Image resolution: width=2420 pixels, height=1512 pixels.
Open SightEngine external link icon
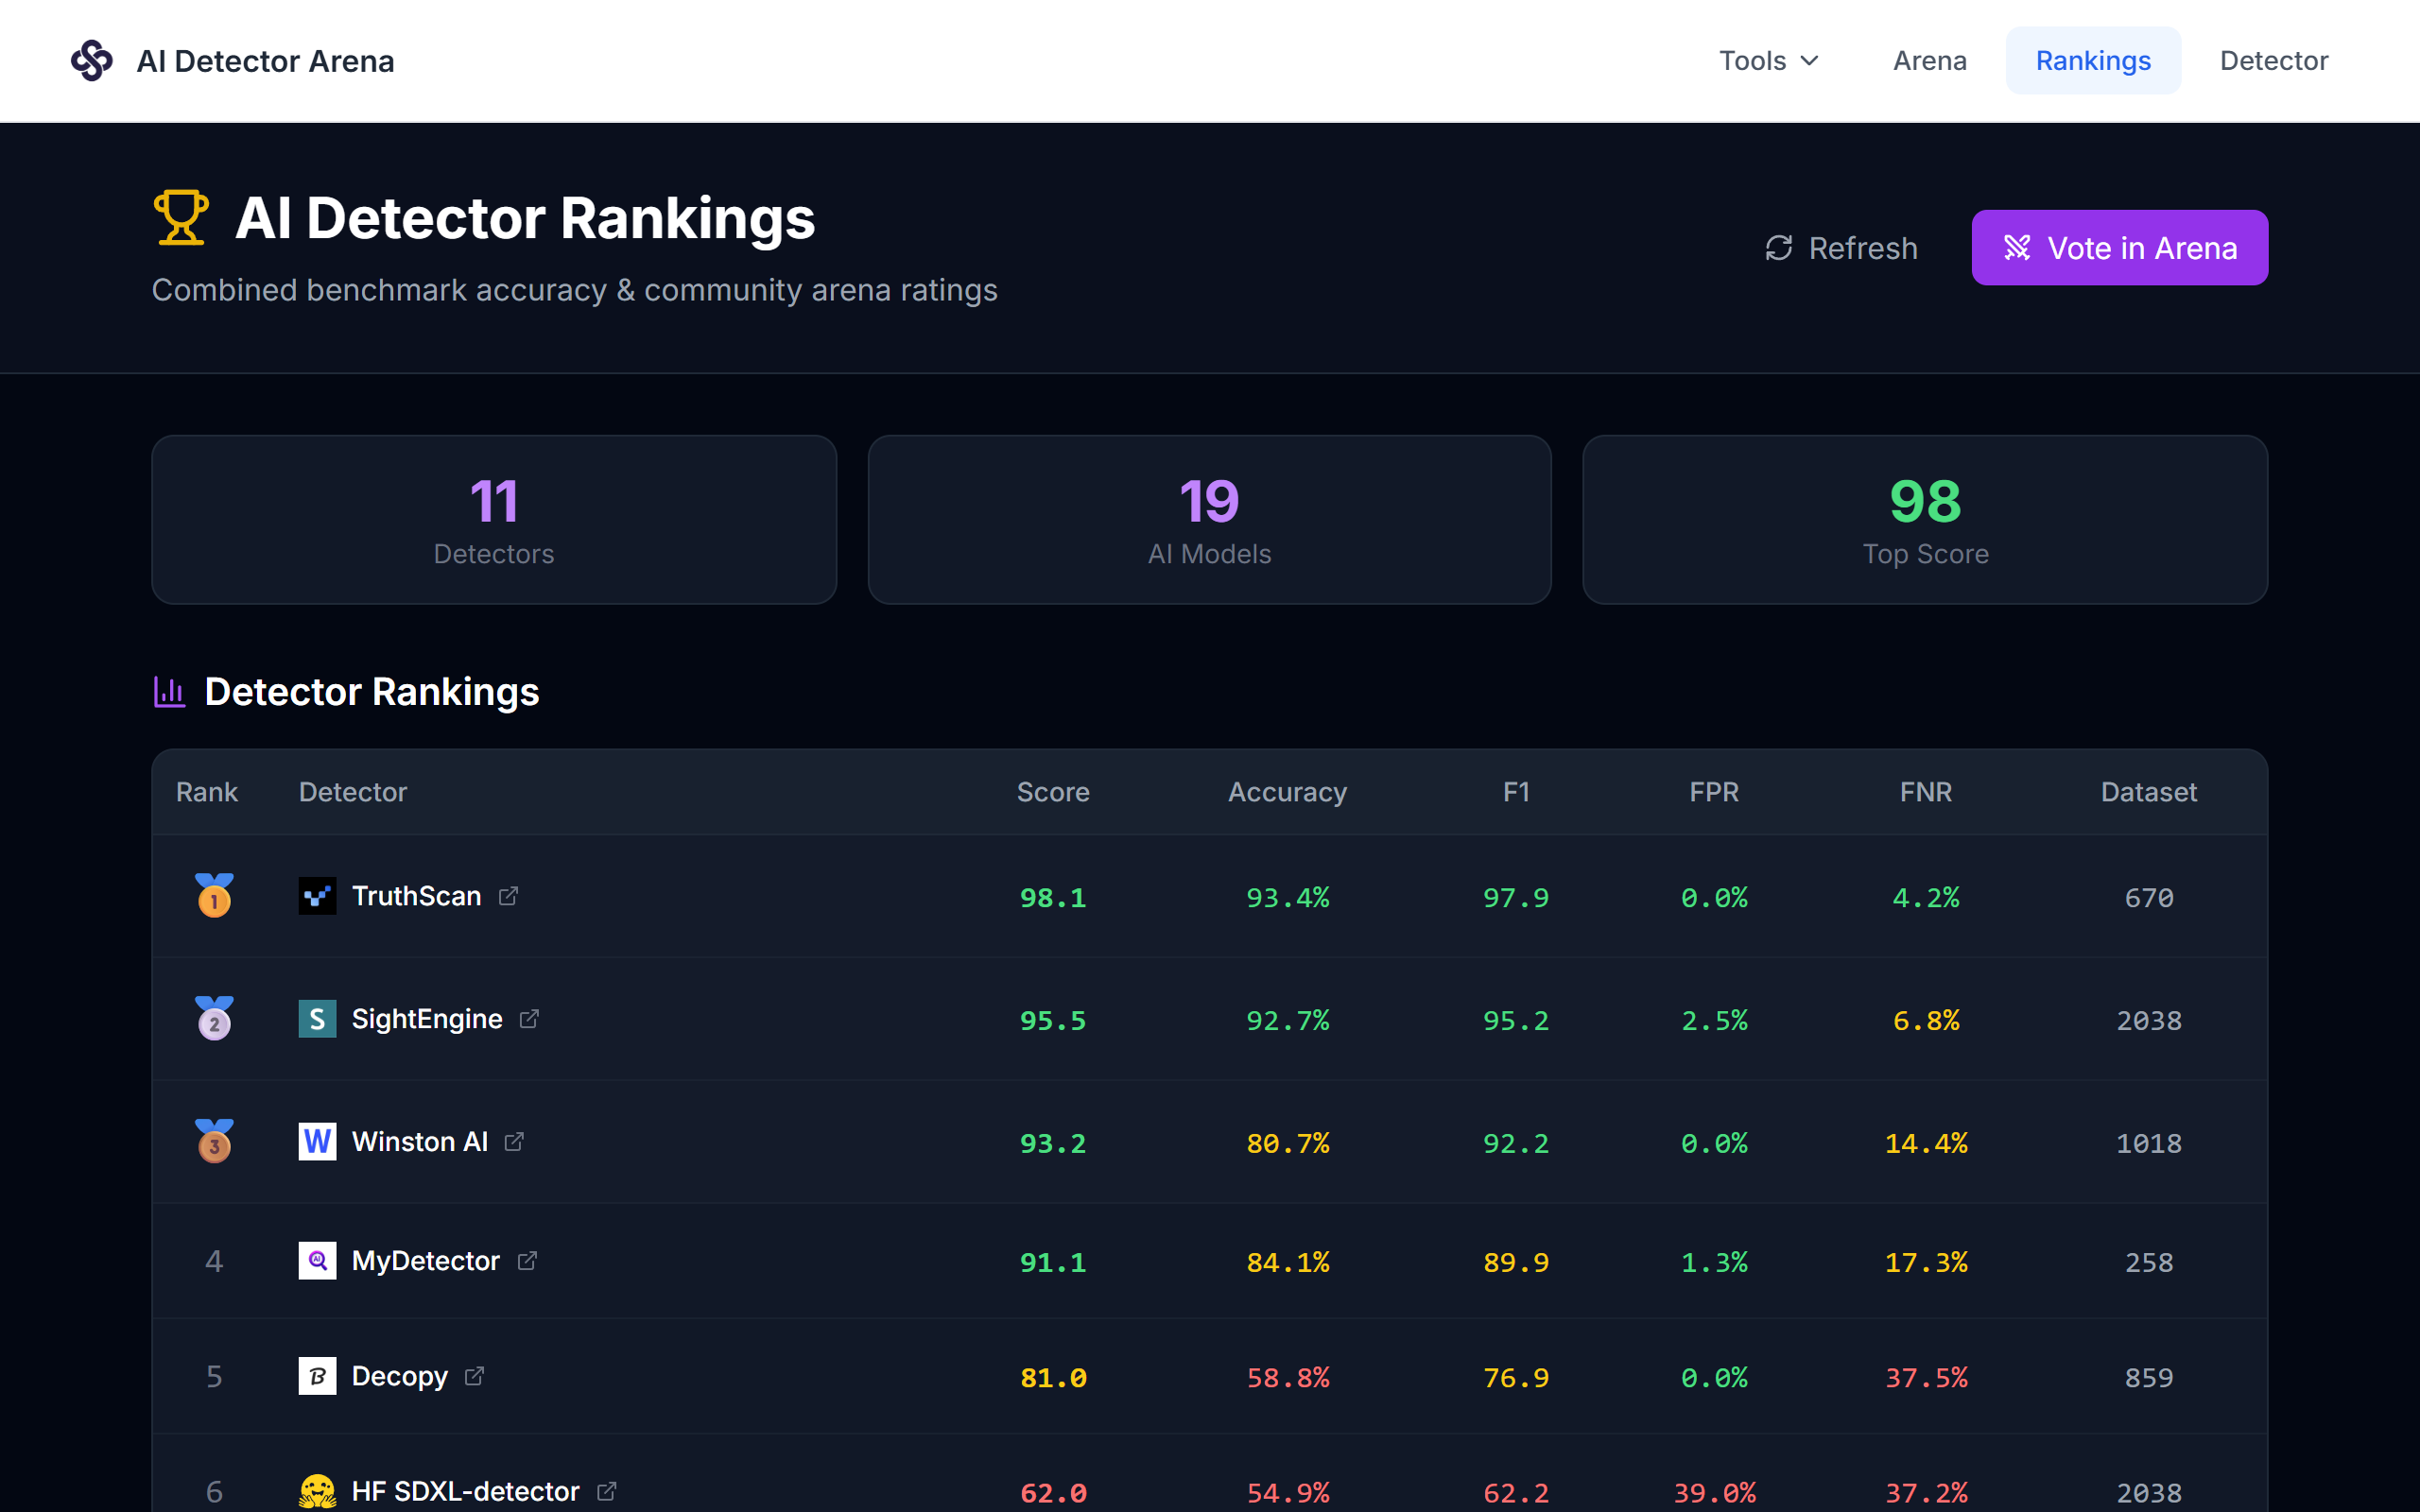pos(529,1019)
